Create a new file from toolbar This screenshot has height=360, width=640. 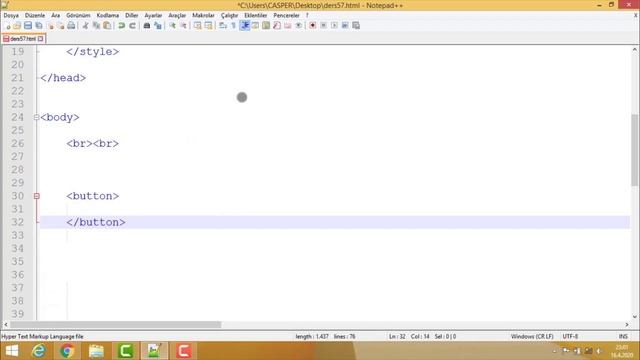click(7, 26)
